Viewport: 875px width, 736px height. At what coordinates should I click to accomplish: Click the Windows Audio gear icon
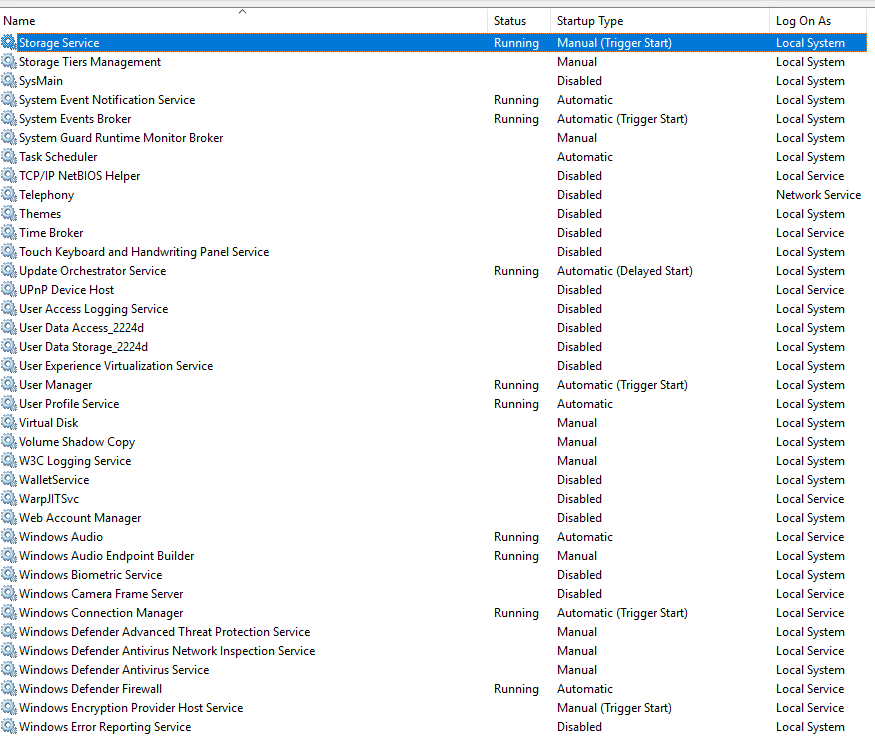[x=9, y=536]
